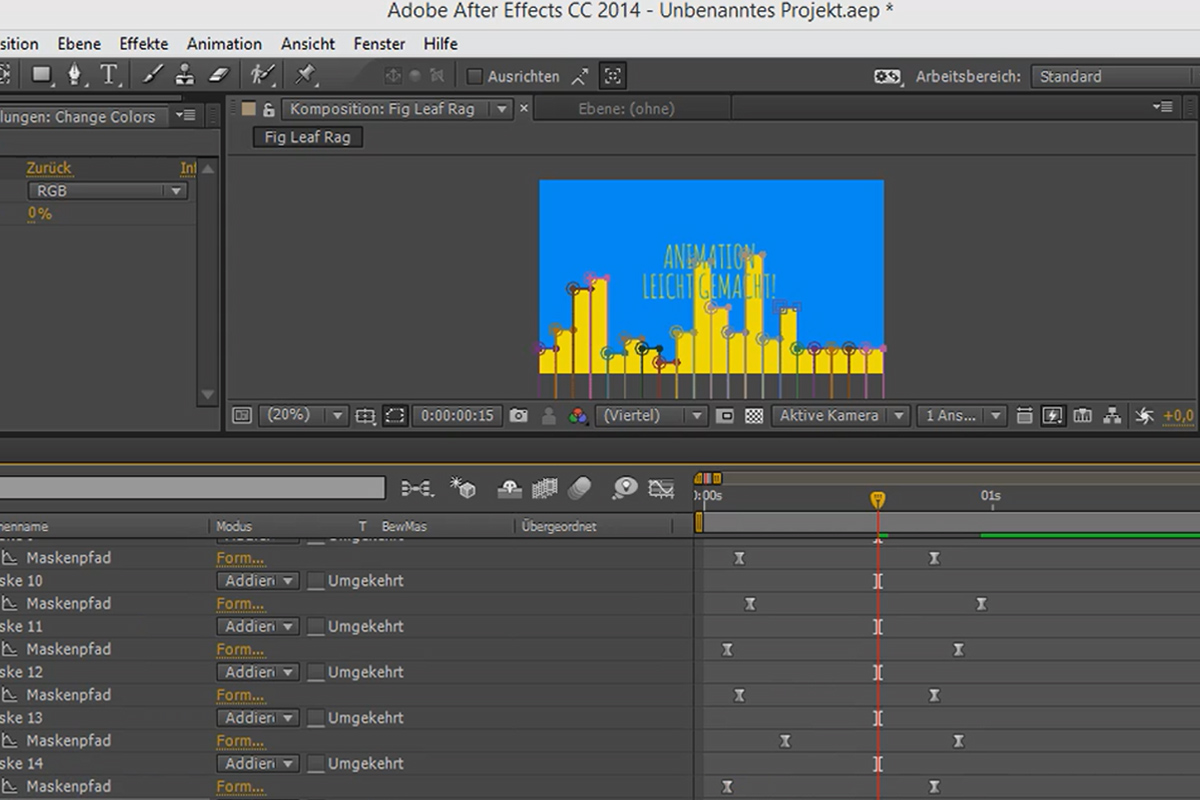Toggle the region of interest icon
The width and height of the screenshot is (1200, 800).
pos(726,415)
